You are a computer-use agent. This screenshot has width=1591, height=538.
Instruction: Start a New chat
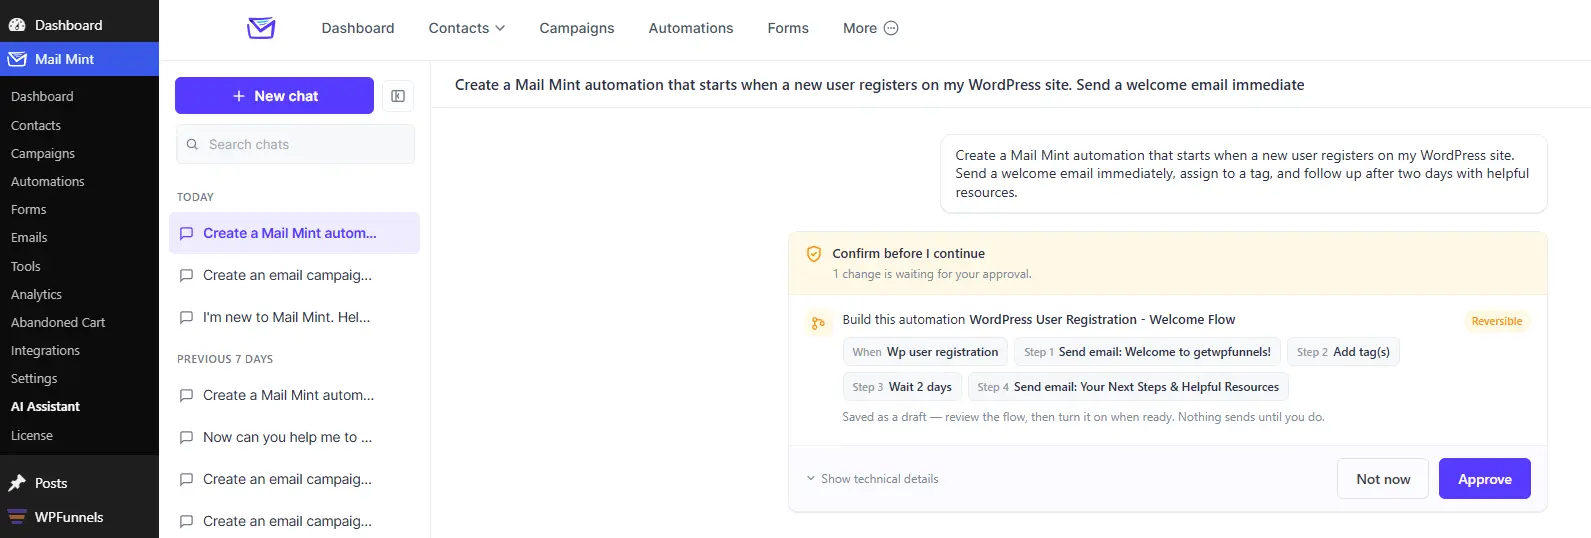(x=274, y=96)
